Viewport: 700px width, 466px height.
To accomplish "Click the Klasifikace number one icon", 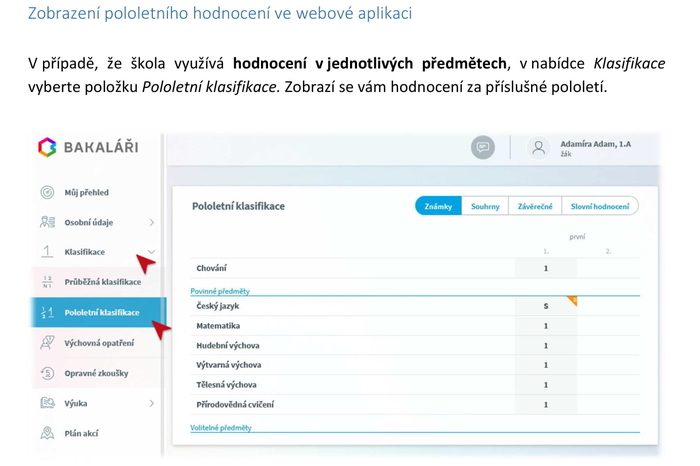I will click(47, 252).
